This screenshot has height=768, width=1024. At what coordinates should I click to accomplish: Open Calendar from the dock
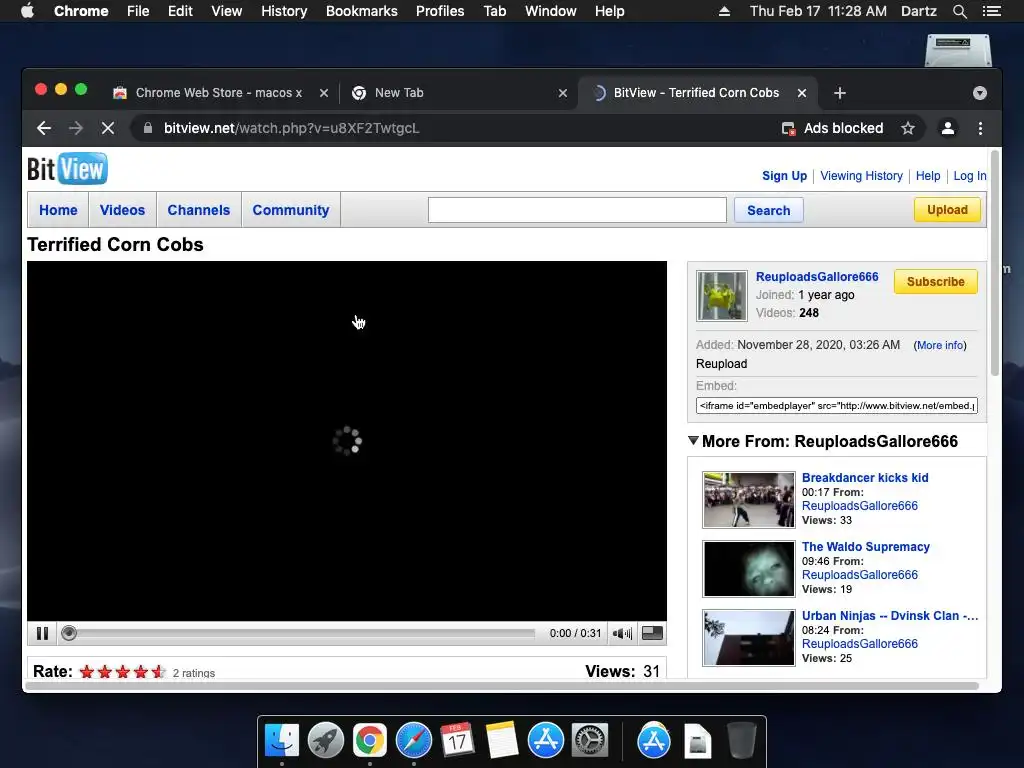pos(457,740)
